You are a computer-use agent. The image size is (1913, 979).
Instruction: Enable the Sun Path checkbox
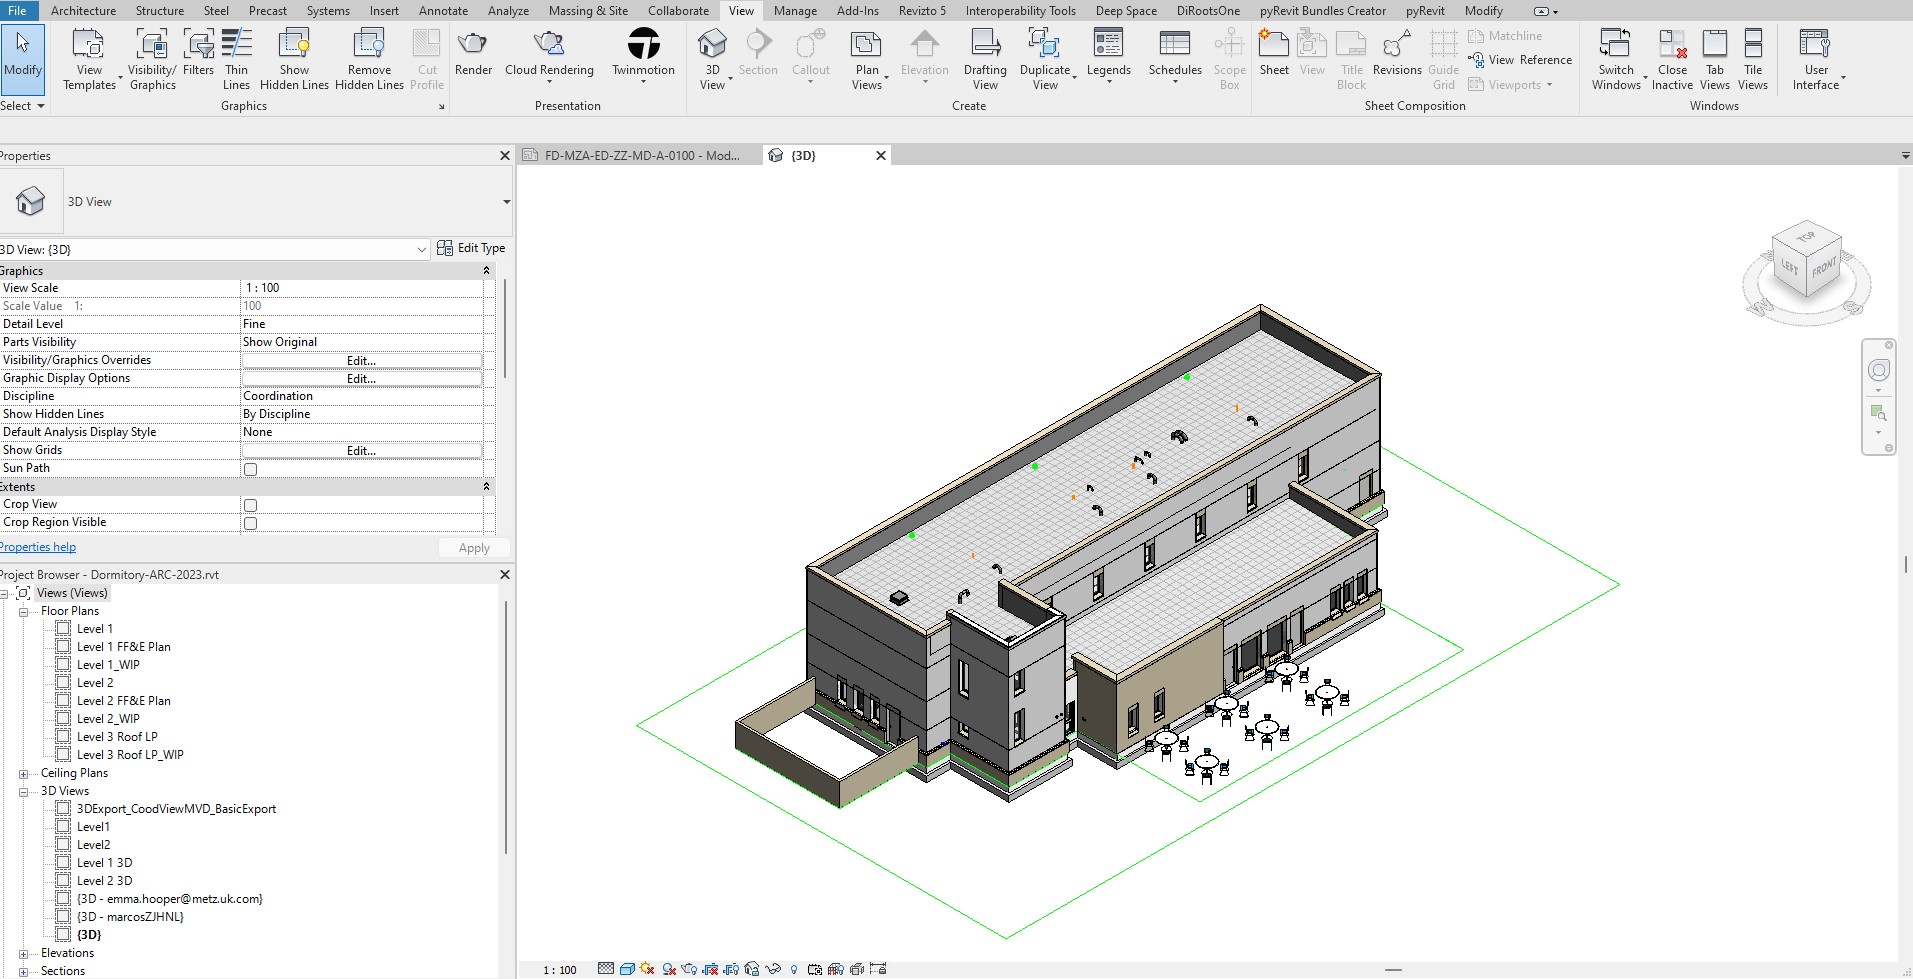tap(251, 469)
